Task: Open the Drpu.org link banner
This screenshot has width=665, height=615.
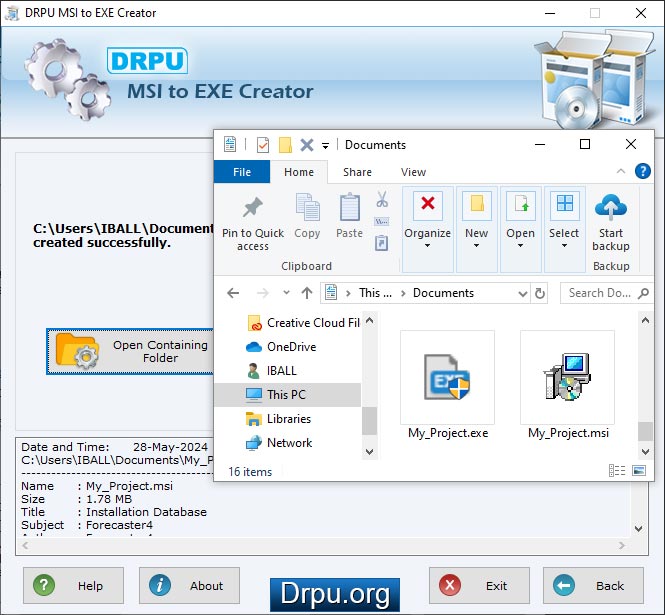Action: point(335,595)
